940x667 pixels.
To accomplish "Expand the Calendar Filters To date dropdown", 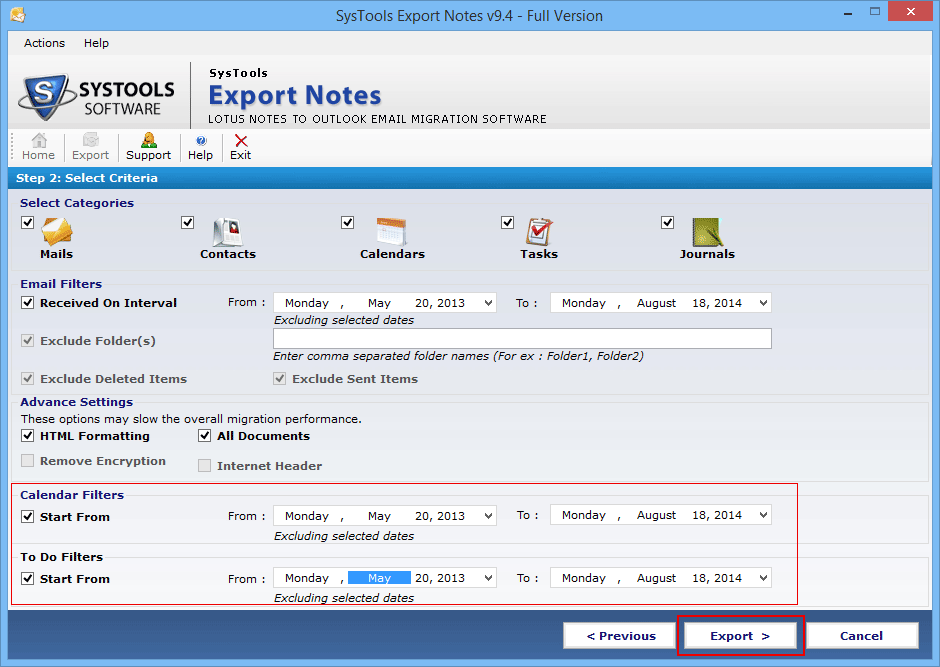I will [x=762, y=516].
